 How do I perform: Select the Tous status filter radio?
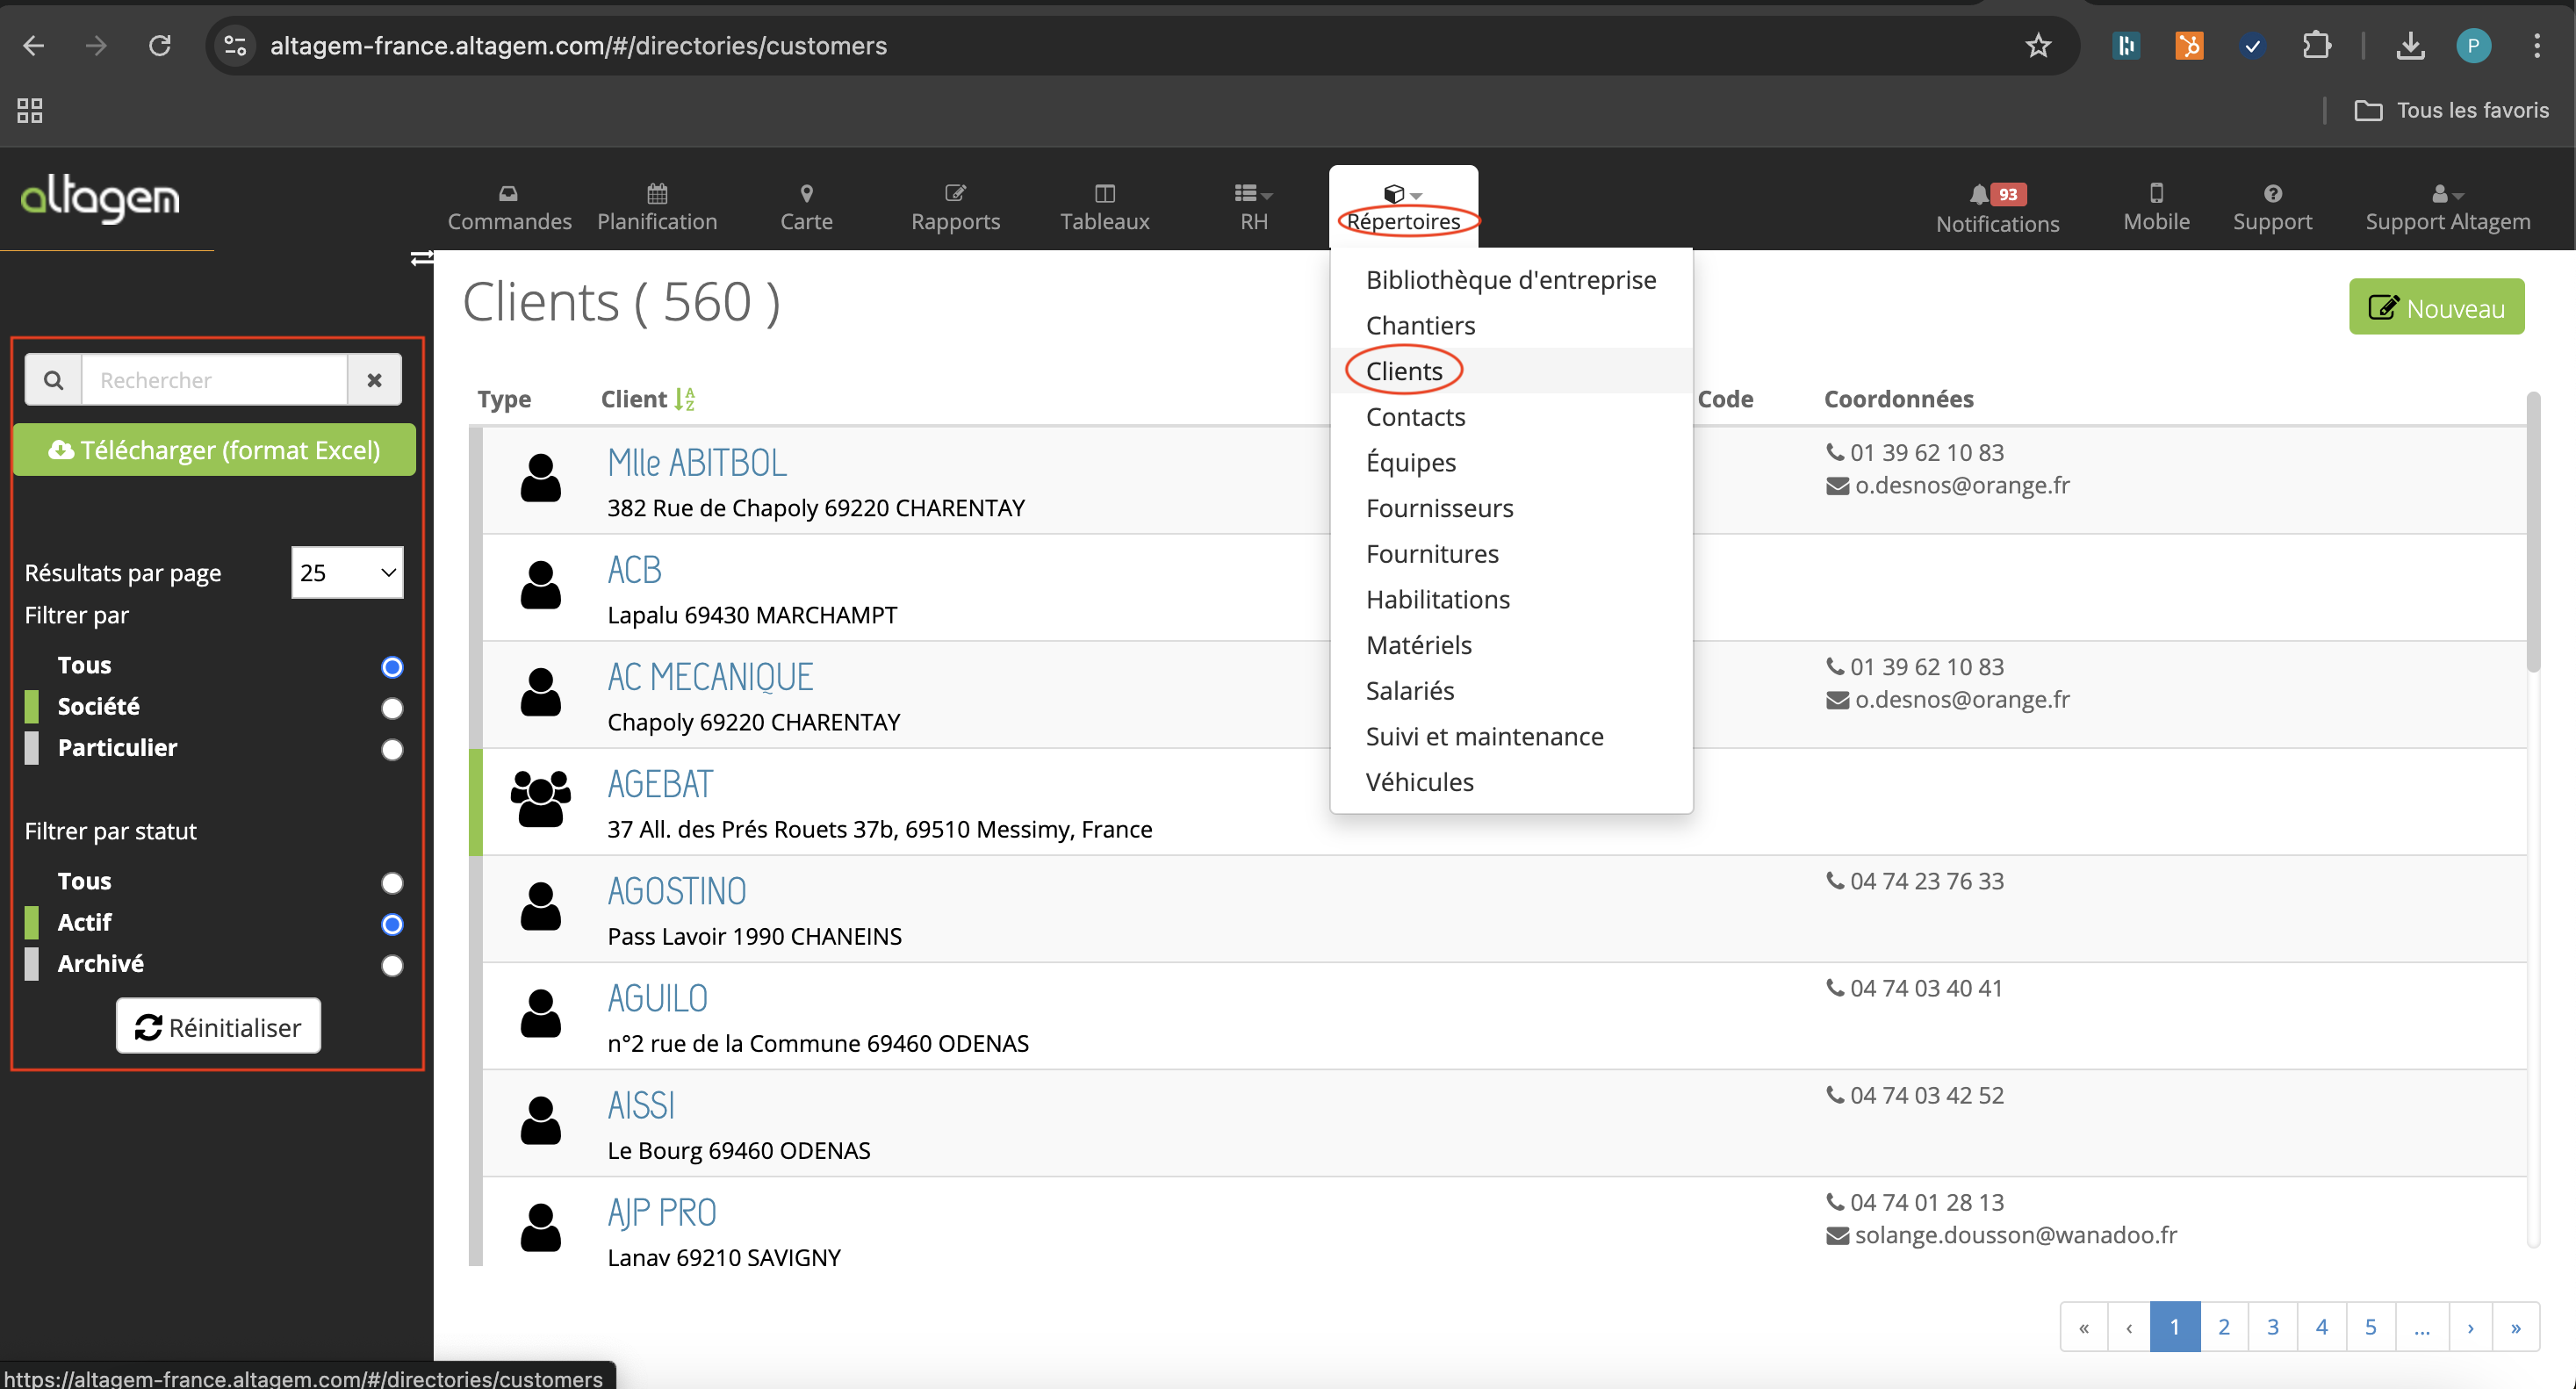(392, 883)
